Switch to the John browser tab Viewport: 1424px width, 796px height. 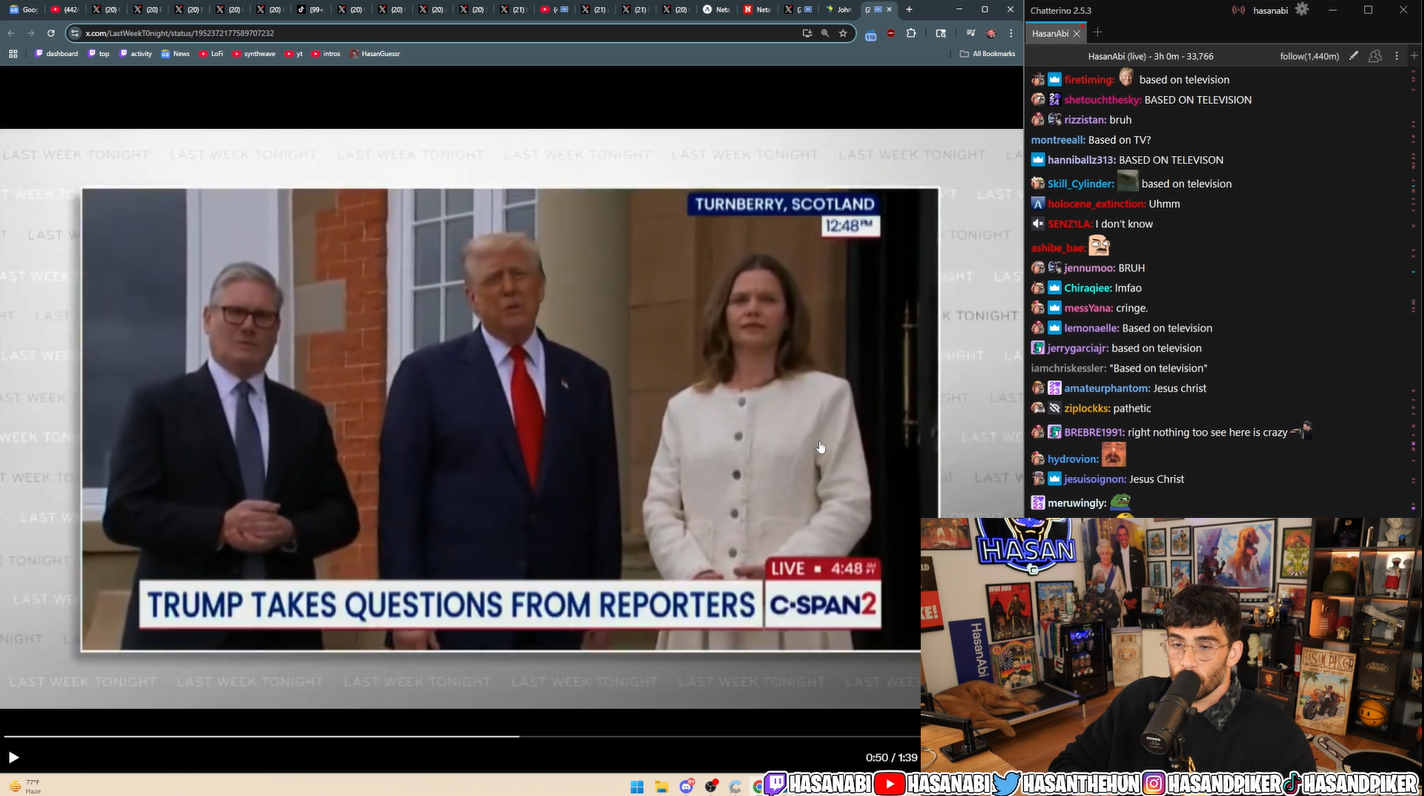point(839,9)
